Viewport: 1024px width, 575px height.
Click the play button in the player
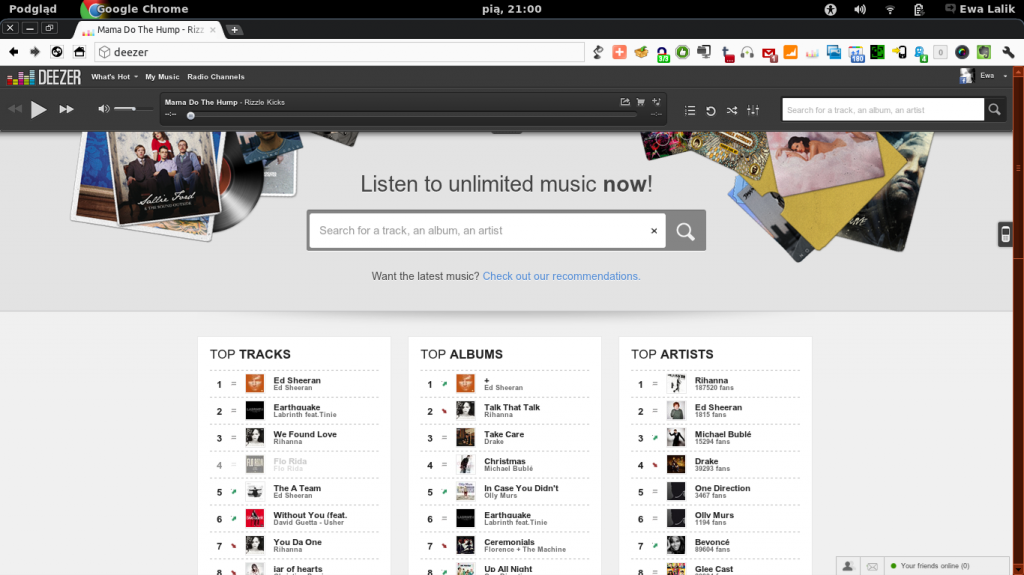pyautogui.click(x=39, y=109)
